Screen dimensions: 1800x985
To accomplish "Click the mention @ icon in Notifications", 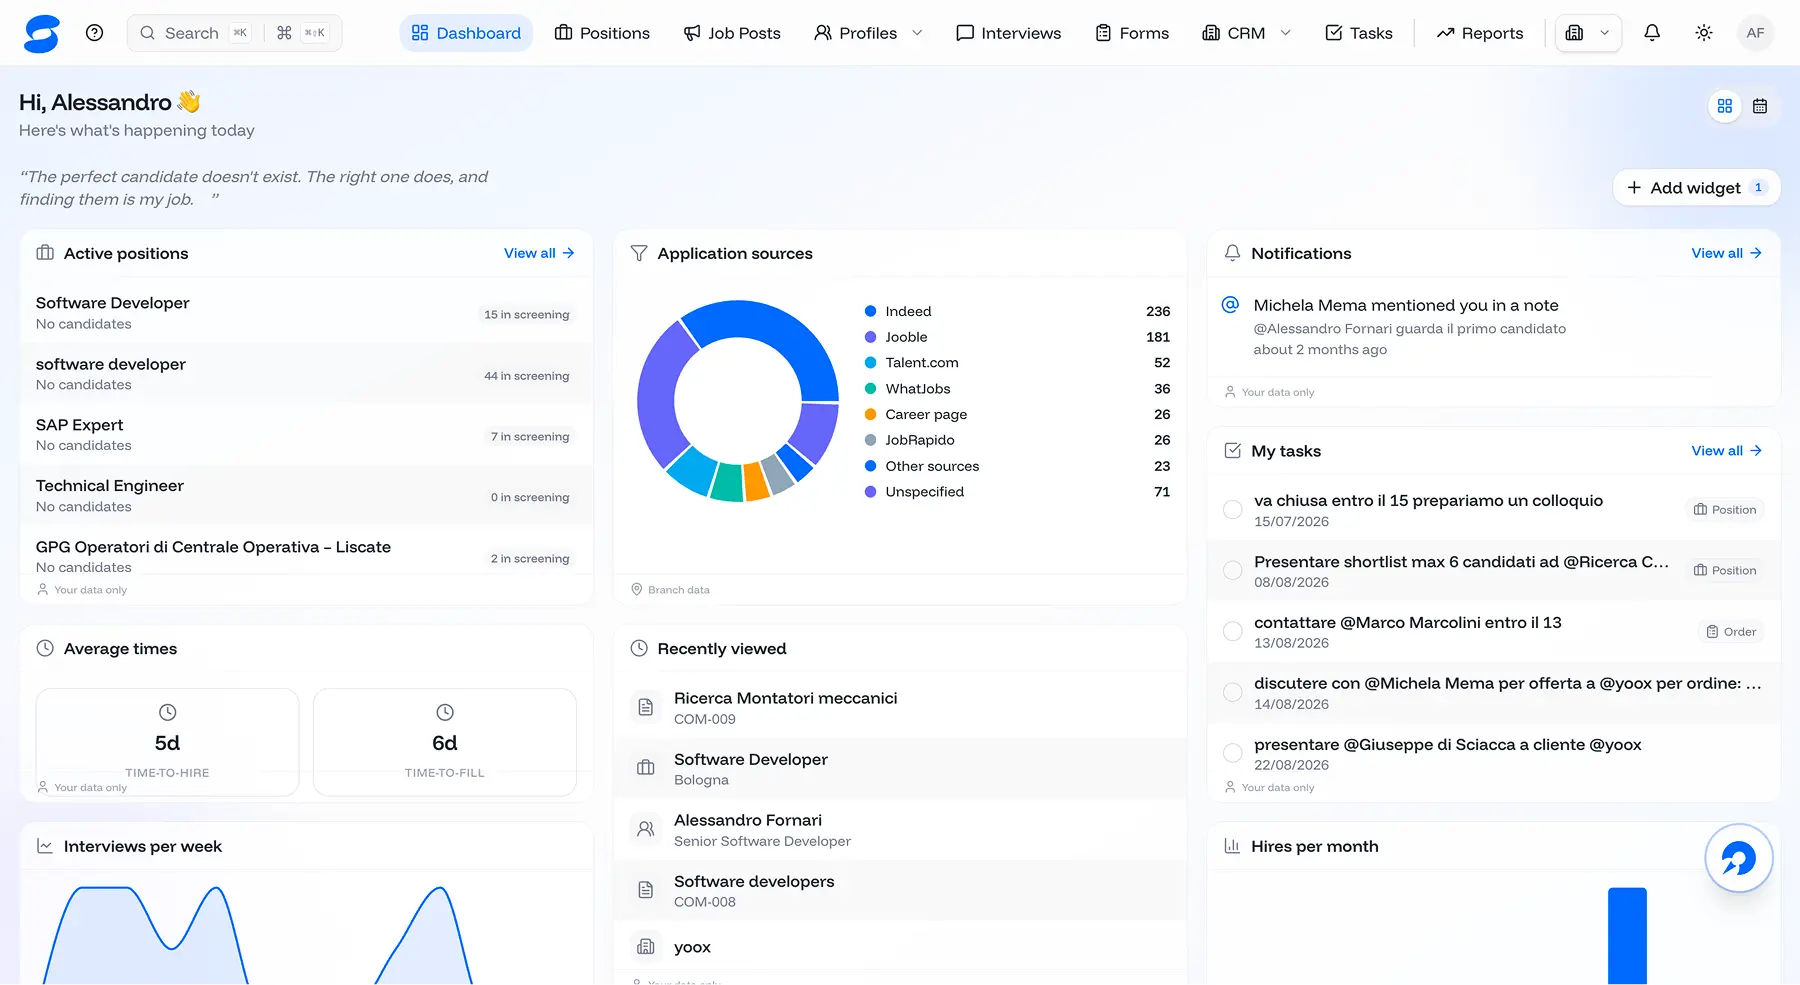I will point(1231,305).
